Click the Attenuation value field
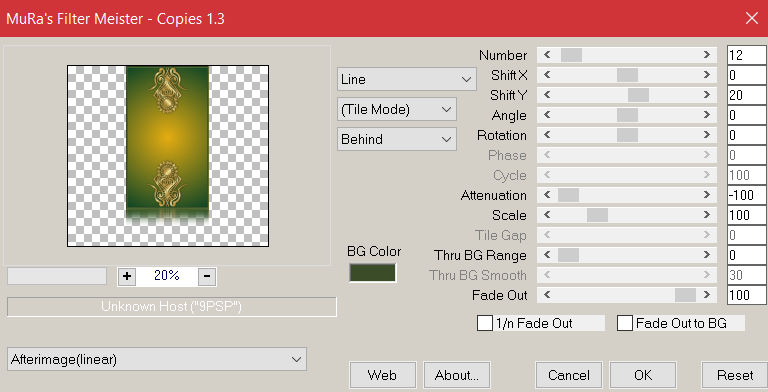The height and width of the screenshot is (392, 768). tap(747, 195)
